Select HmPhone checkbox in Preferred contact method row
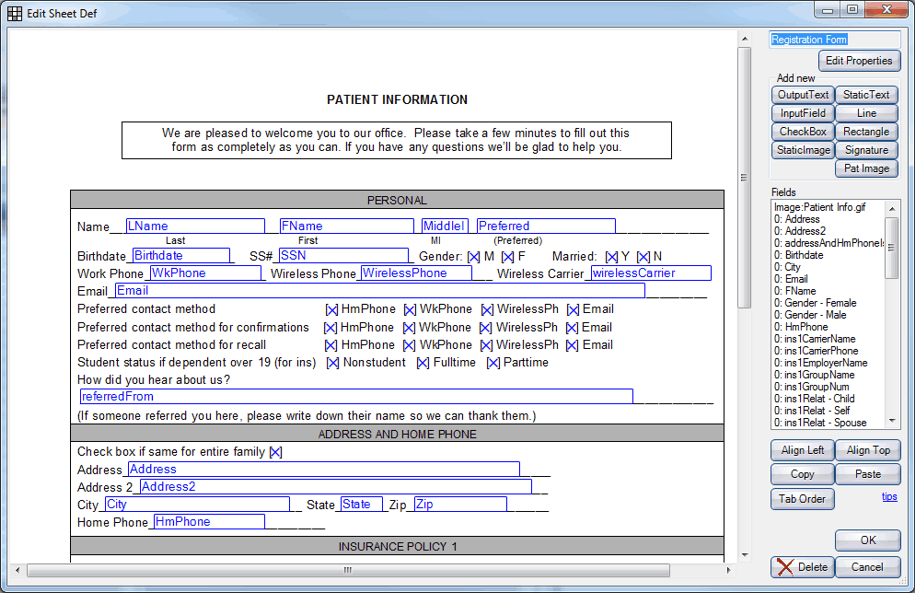This screenshot has height=593, width=915. [331, 310]
